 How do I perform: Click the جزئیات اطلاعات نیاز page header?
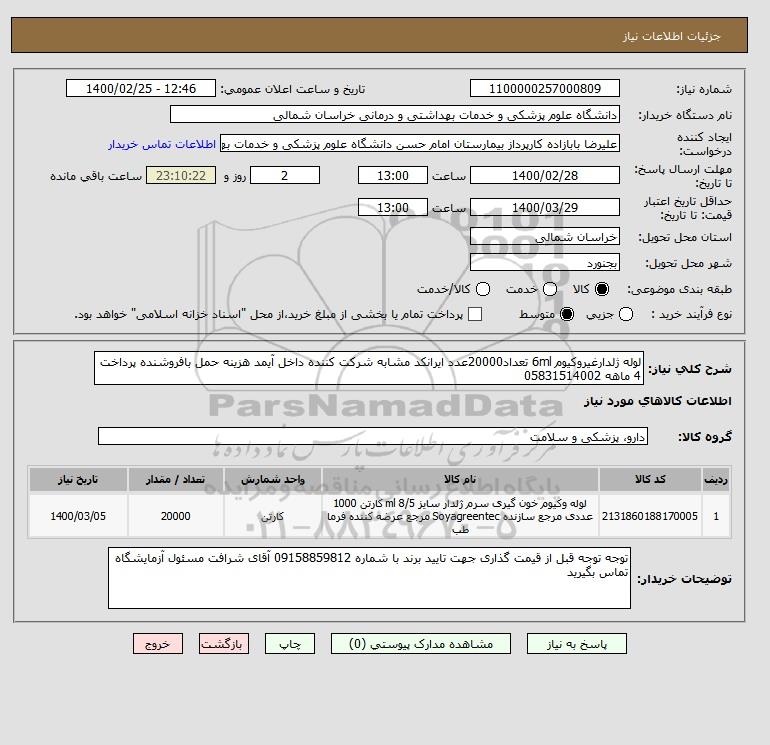pos(671,36)
